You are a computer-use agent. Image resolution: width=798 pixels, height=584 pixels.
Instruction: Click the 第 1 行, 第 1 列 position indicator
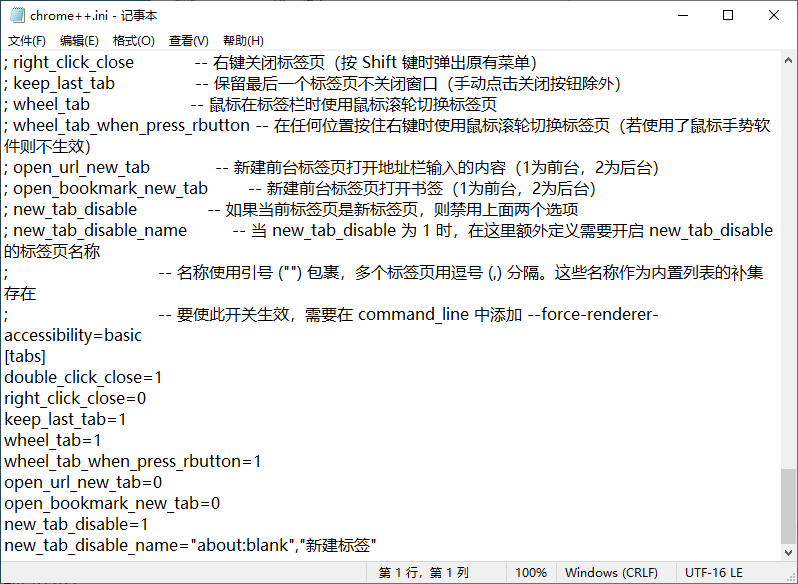[423, 573]
